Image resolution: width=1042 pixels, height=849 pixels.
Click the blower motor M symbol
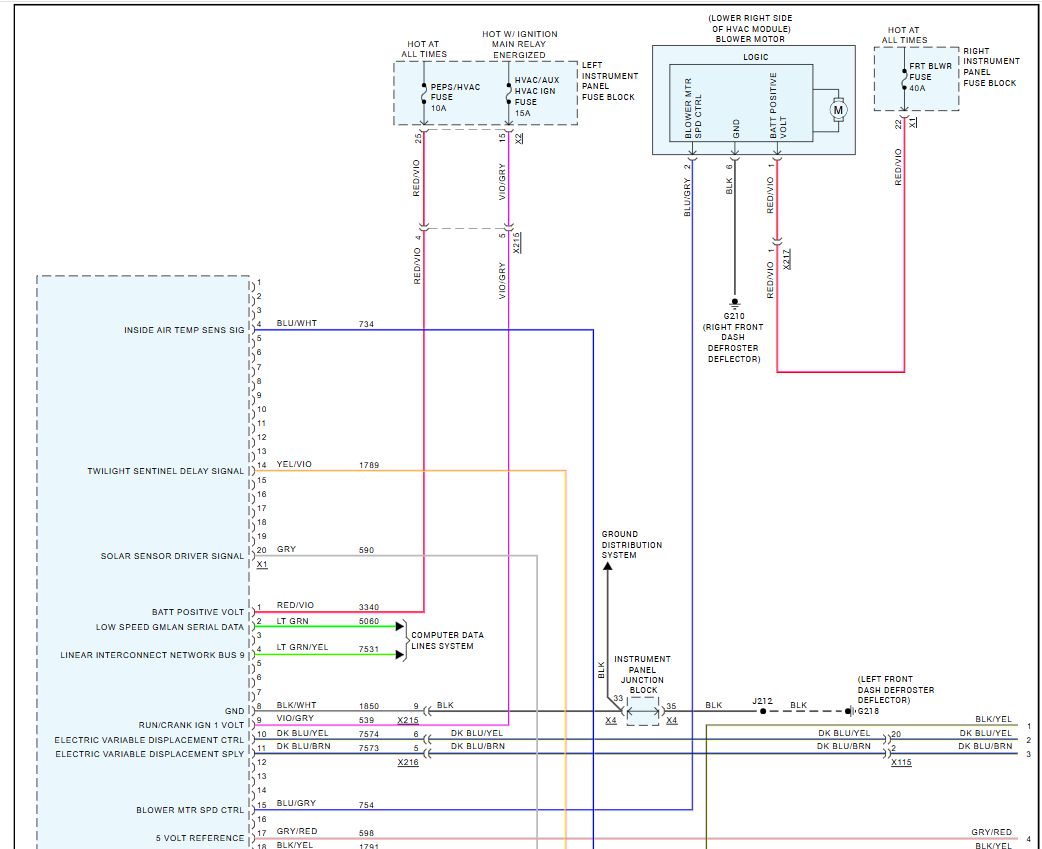pyautogui.click(x=838, y=108)
